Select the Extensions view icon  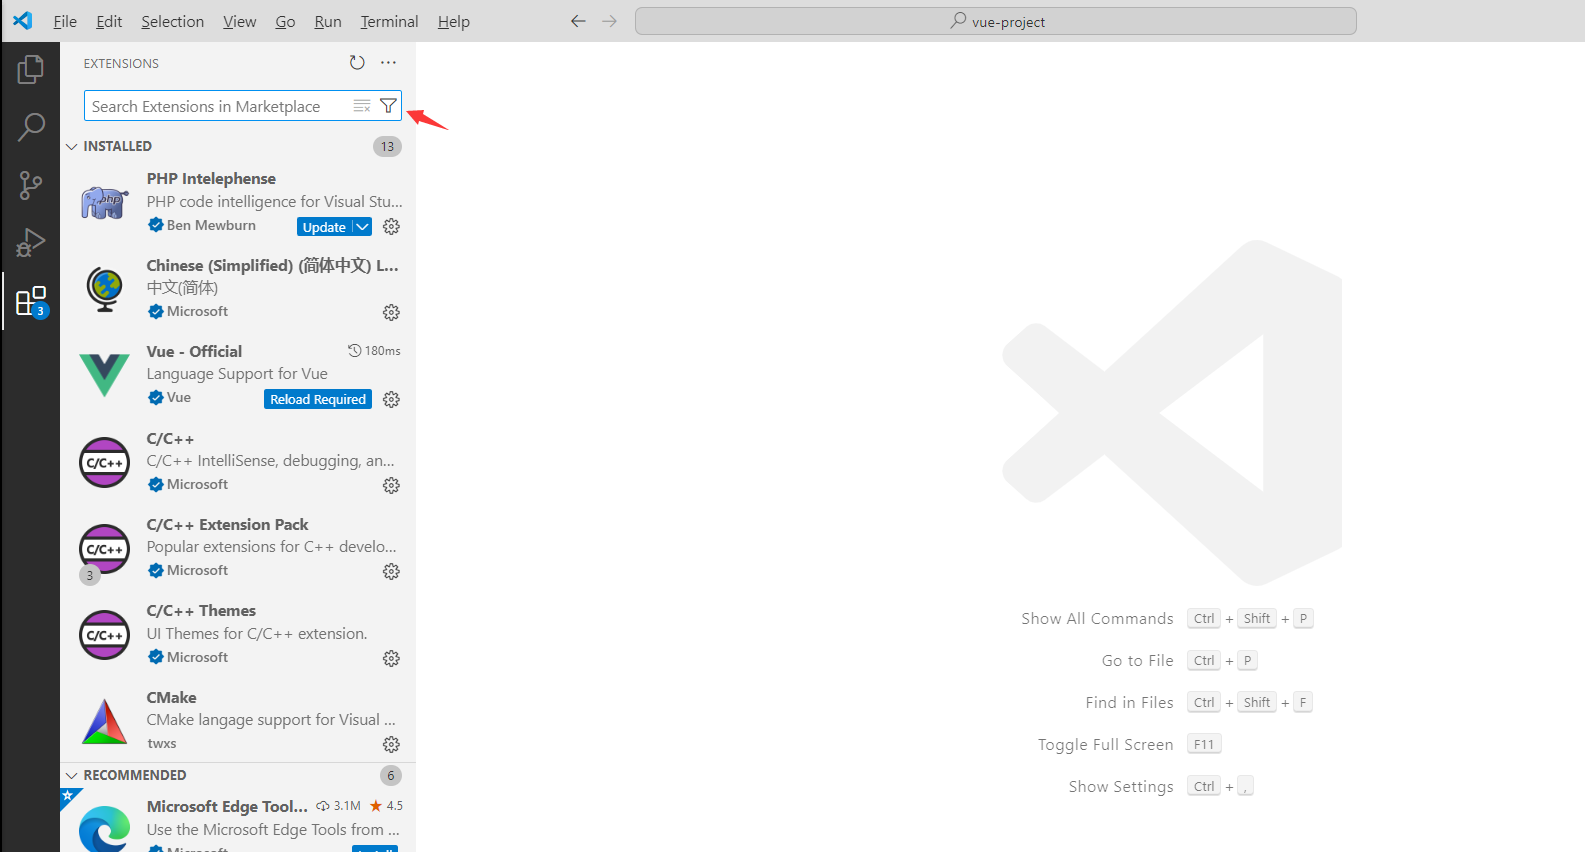pyautogui.click(x=31, y=301)
